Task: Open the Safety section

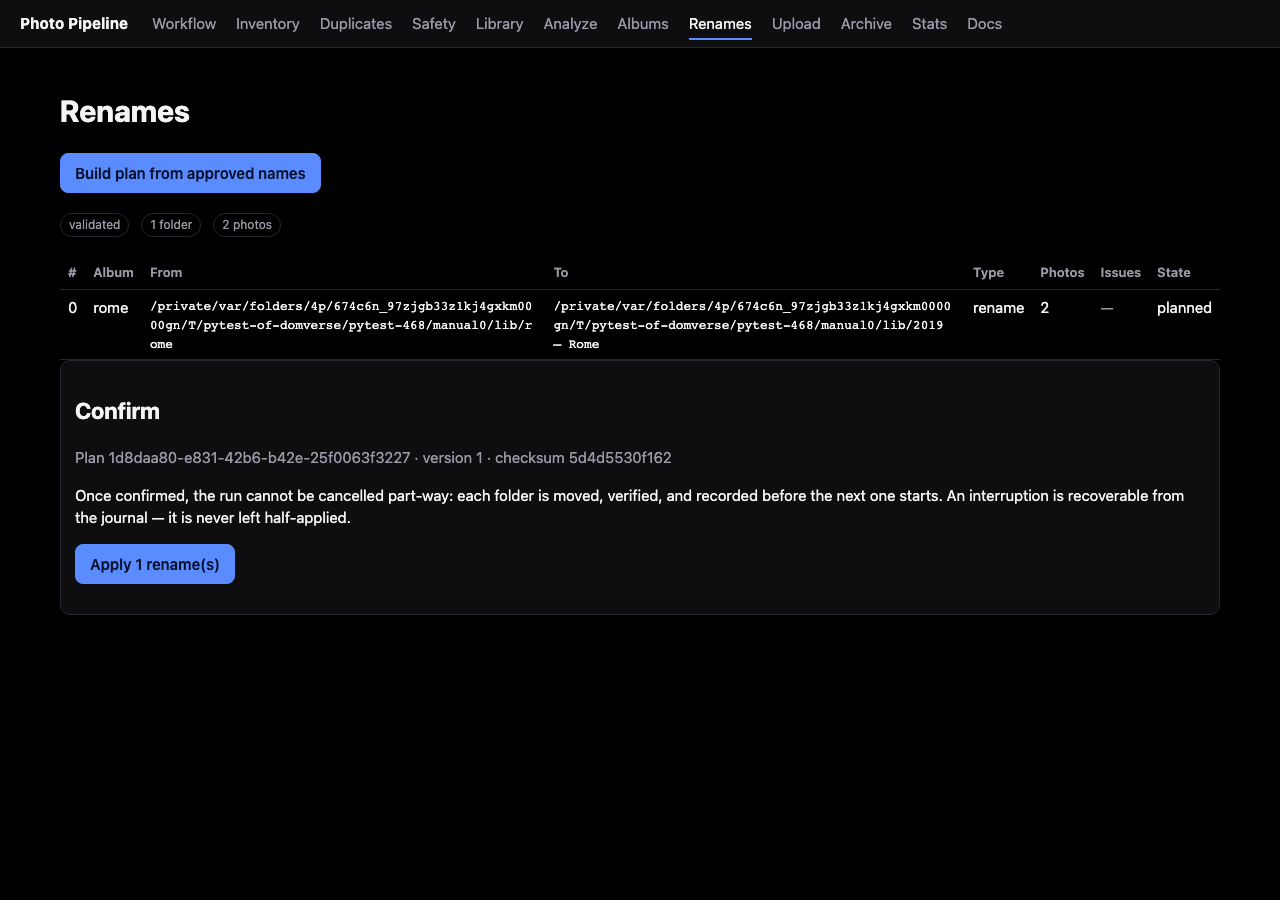Action: click(434, 24)
